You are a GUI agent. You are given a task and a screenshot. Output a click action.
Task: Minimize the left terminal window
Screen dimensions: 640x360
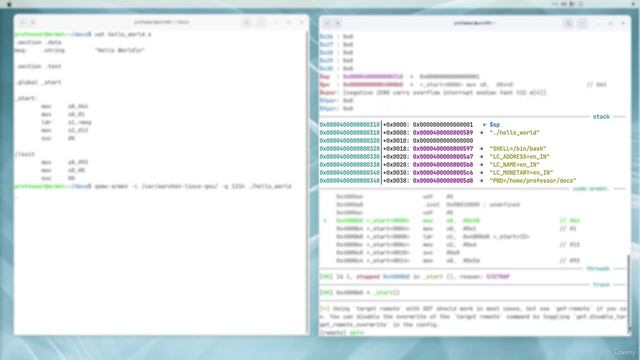[276, 22]
